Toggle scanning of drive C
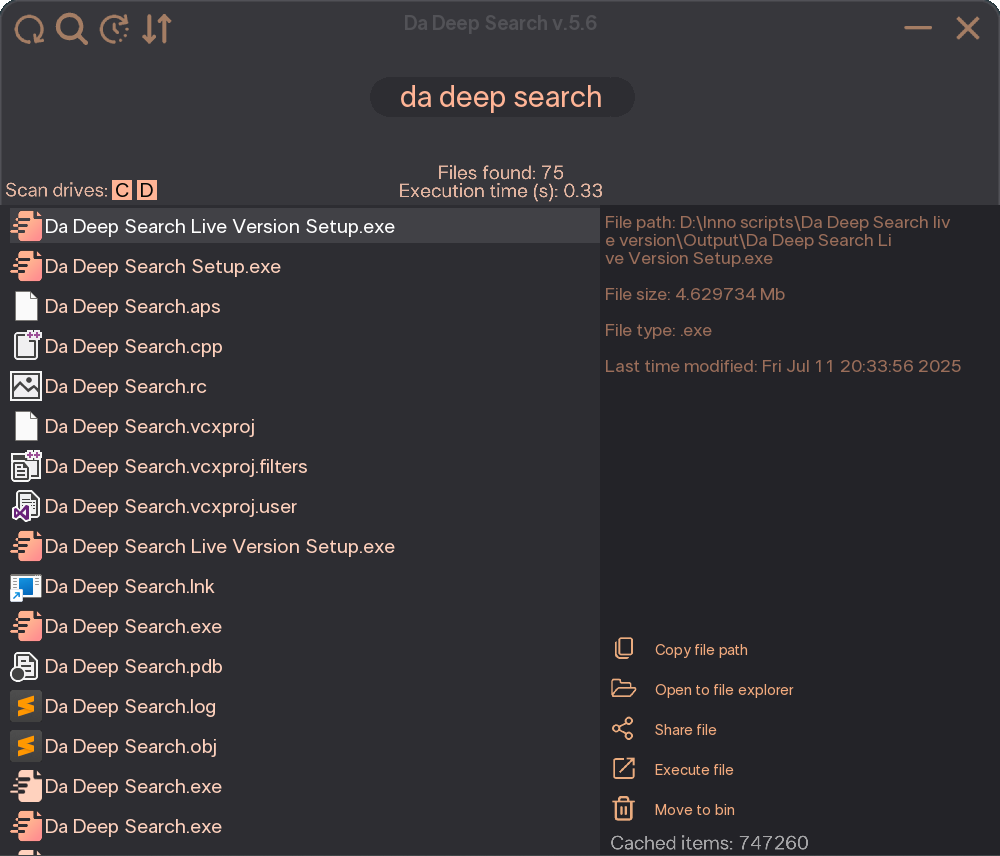This screenshot has height=856, width=1000. click(122, 190)
